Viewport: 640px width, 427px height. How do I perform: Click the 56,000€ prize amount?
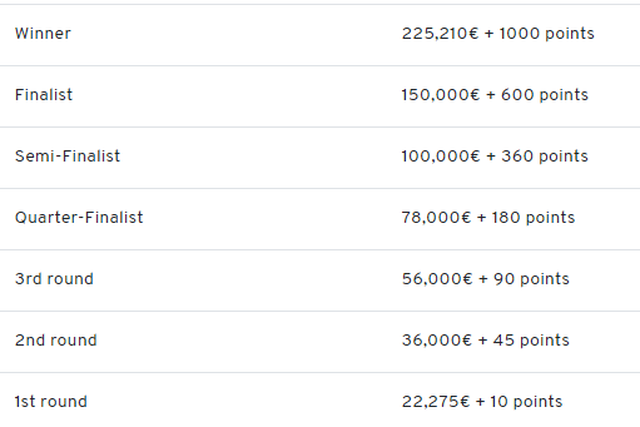pos(431,279)
